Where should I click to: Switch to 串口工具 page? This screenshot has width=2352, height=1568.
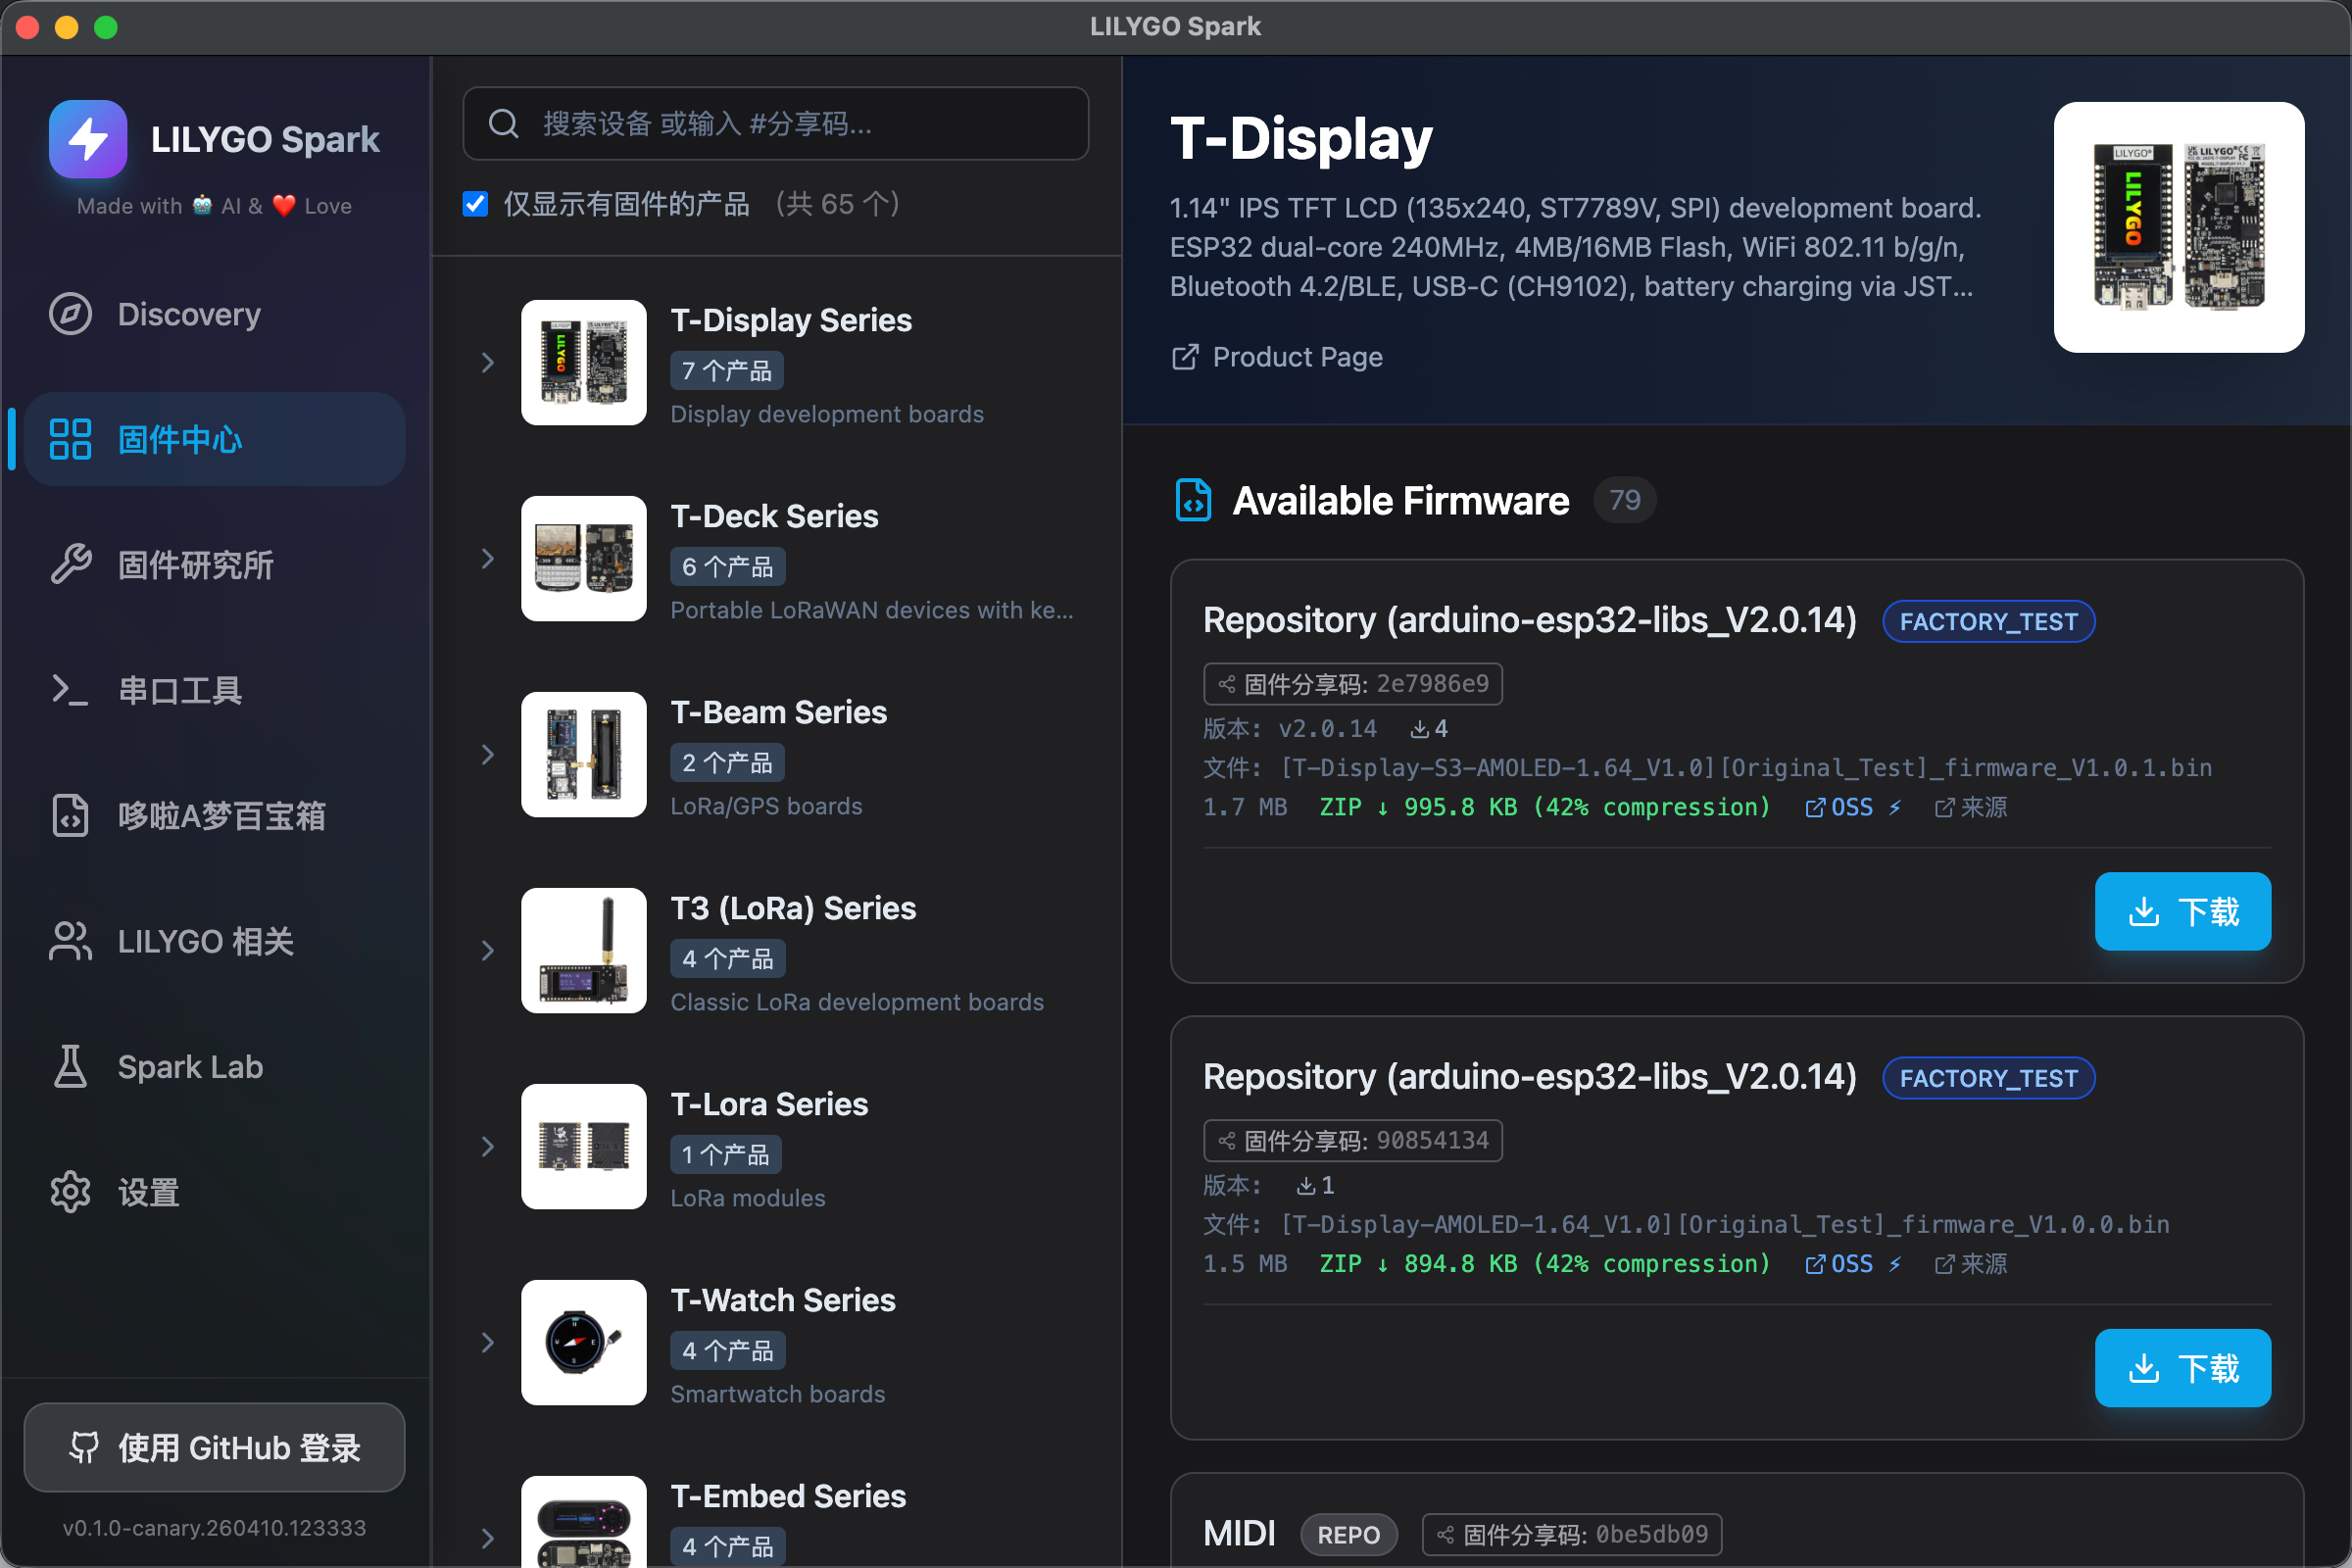(x=215, y=690)
